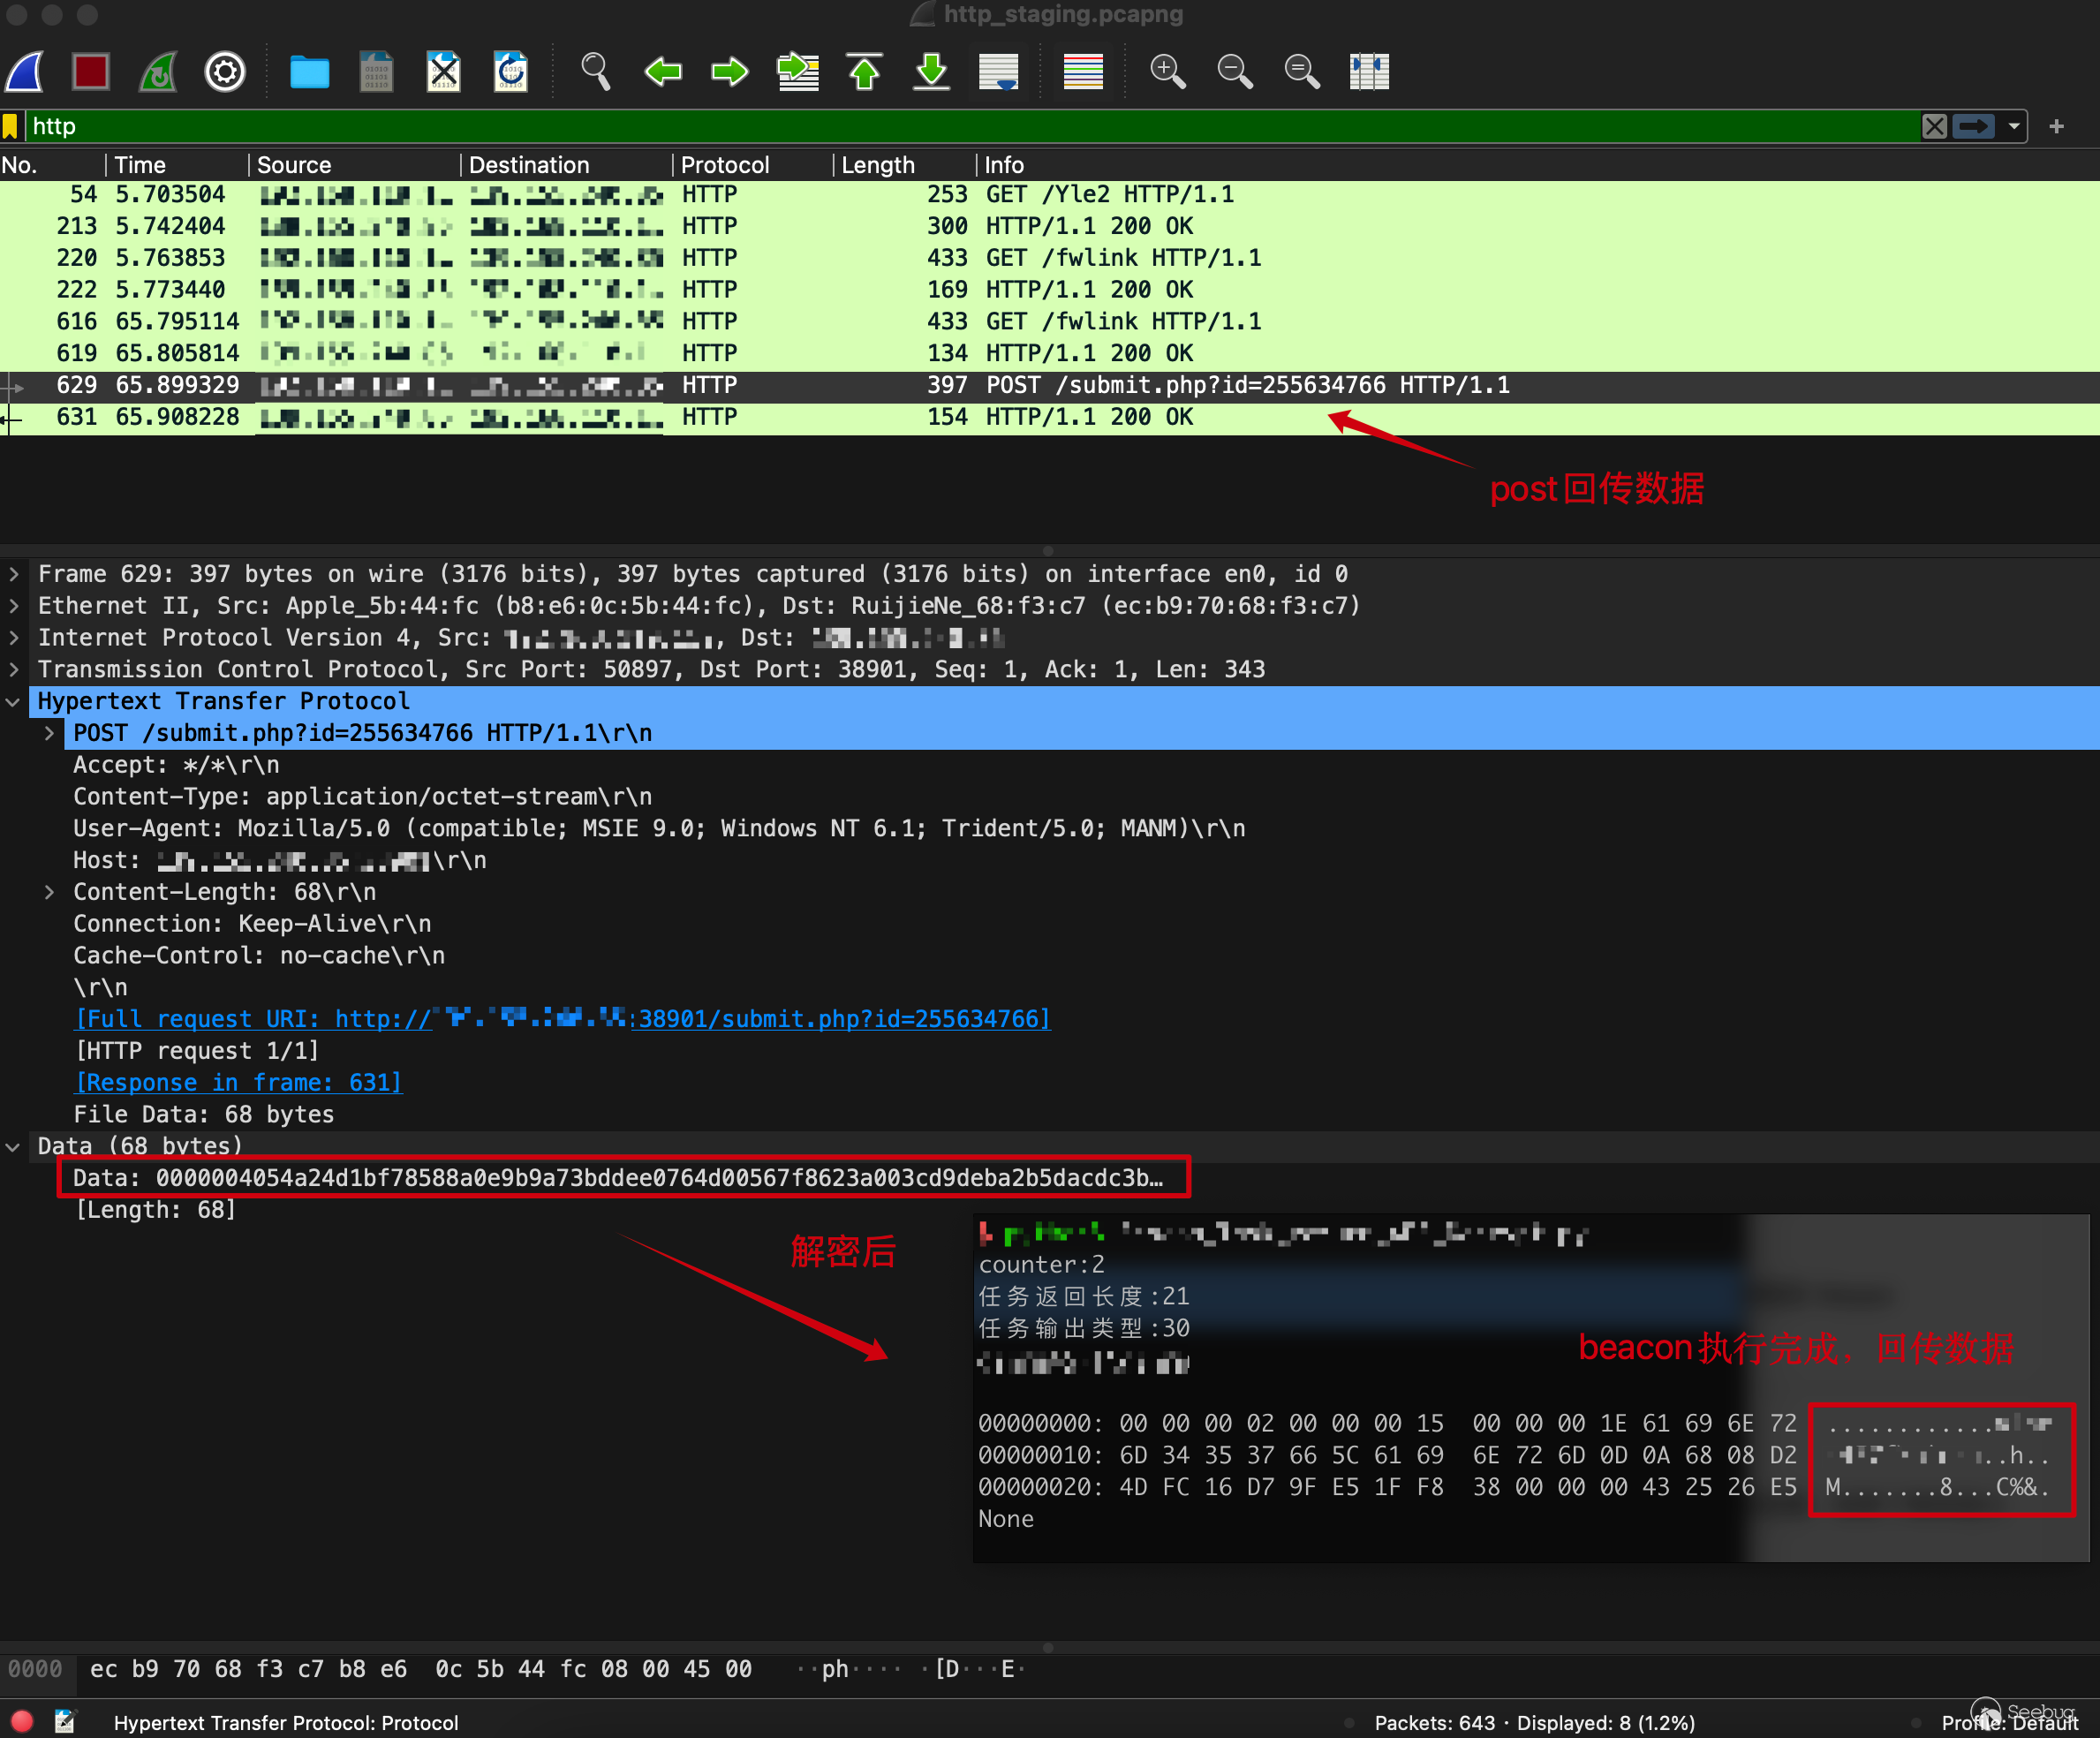The width and height of the screenshot is (2100, 1738).
Task: Click the find packet magnifier icon
Action: 595,72
